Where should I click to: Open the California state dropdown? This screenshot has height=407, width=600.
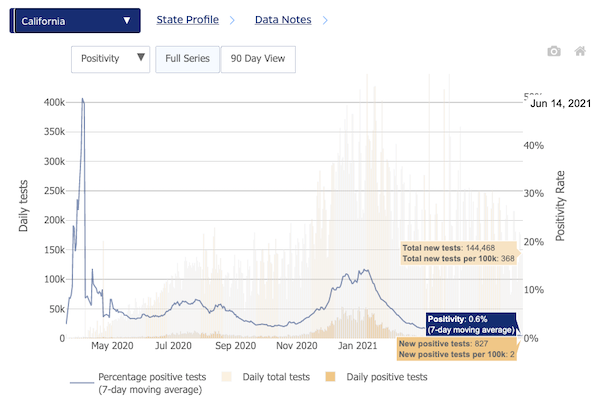[x=75, y=20]
